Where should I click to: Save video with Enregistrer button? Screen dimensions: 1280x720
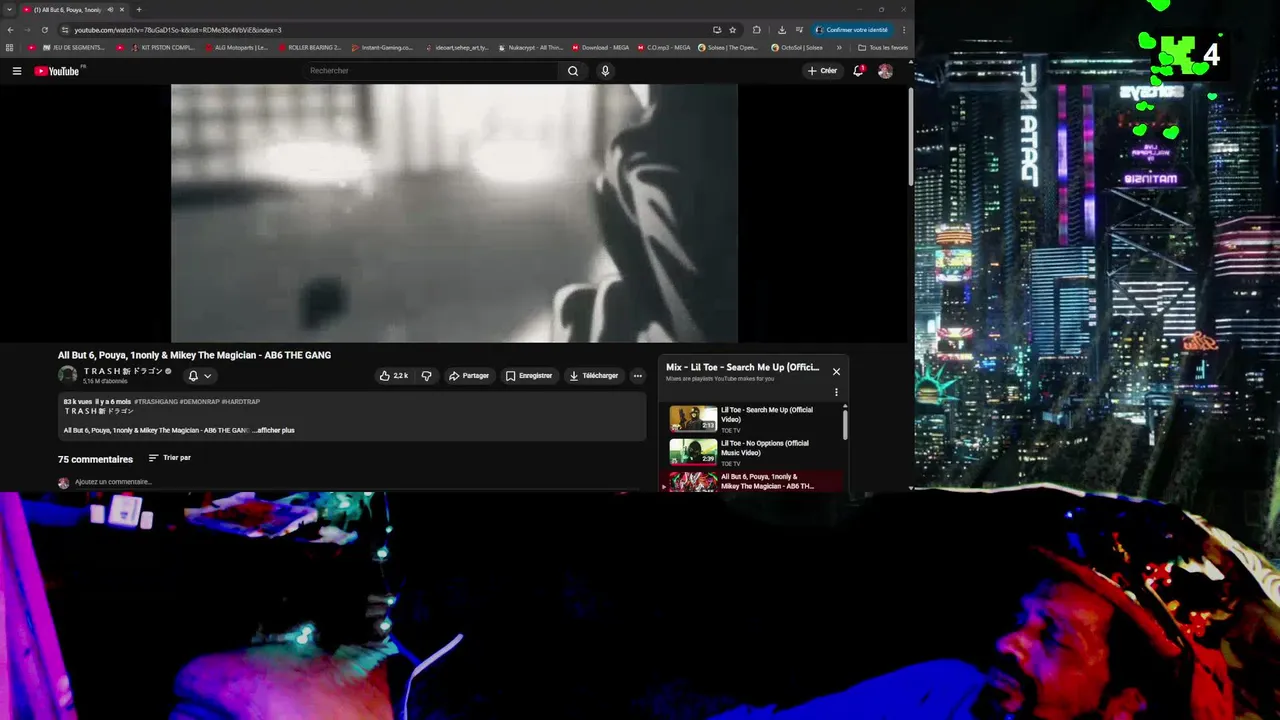(529, 376)
